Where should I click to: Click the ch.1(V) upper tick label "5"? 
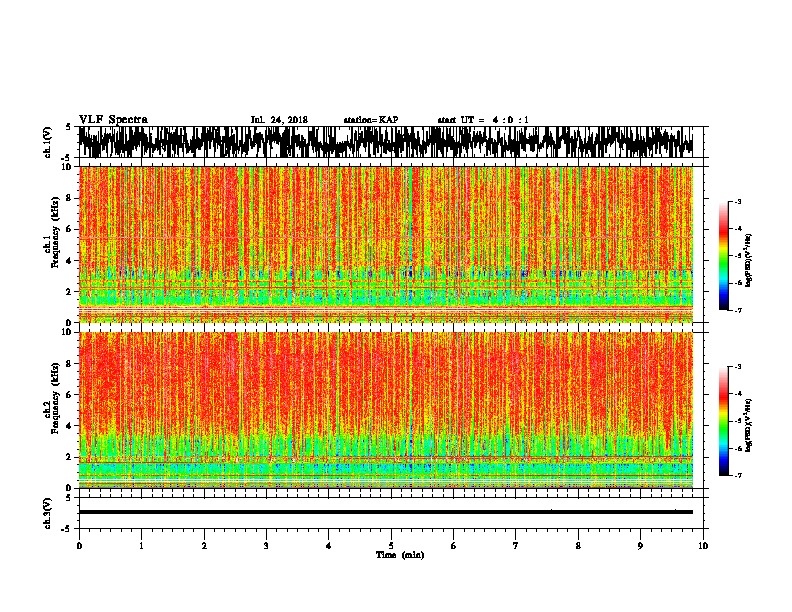click(69, 127)
